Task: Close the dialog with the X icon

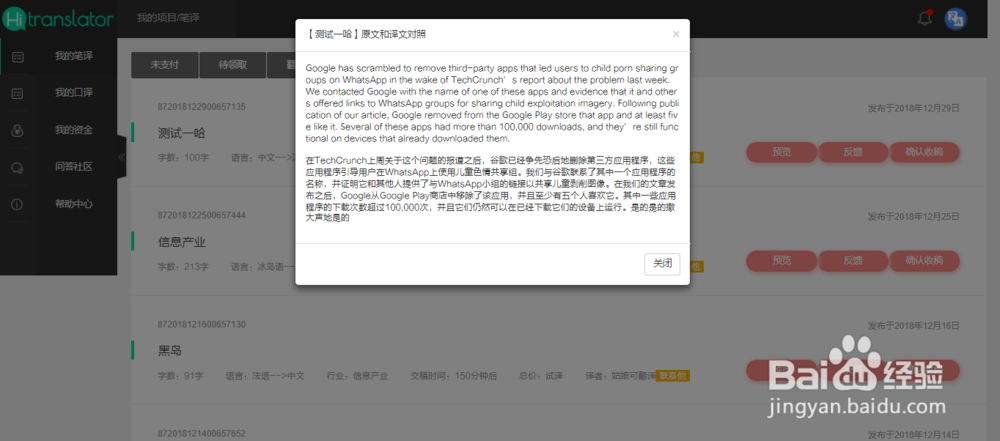Action: (x=676, y=34)
